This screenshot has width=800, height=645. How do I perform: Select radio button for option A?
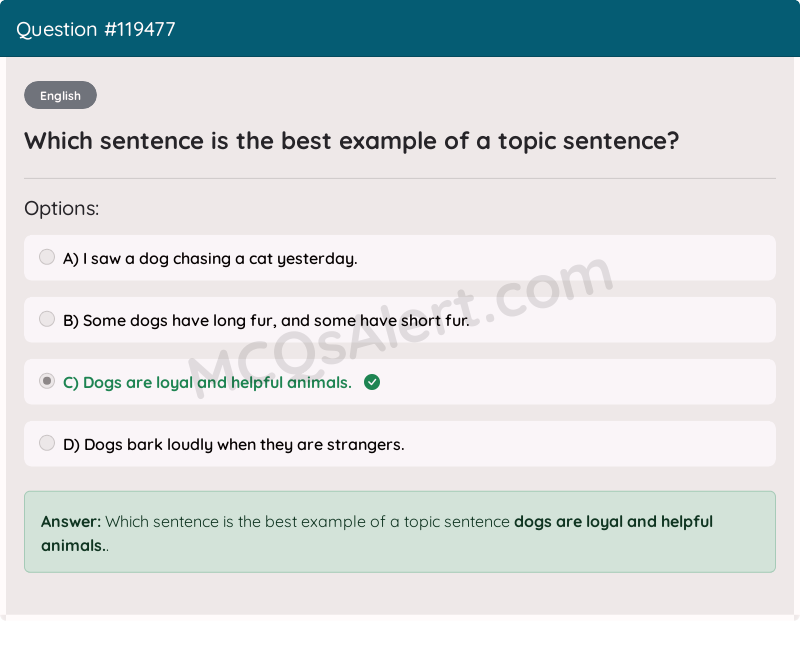click(x=47, y=257)
